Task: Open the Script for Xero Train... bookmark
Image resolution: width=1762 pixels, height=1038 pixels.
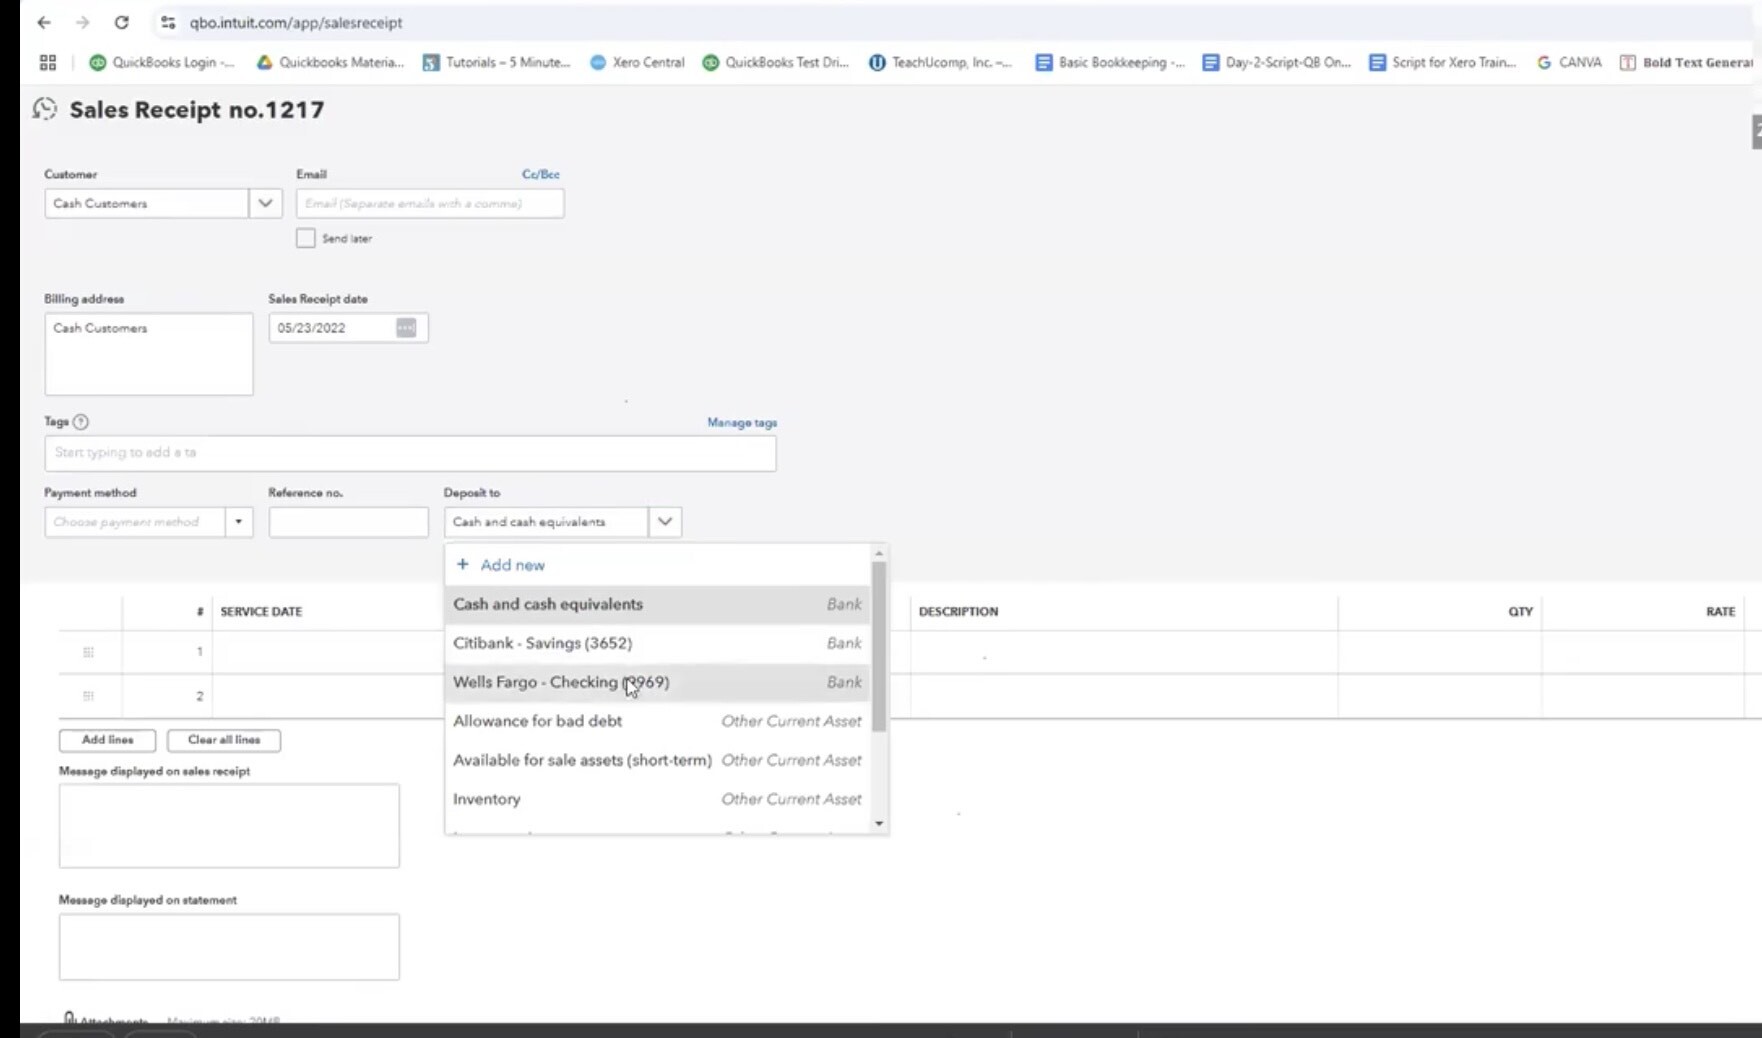Action: pyautogui.click(x=1442, y=62)
